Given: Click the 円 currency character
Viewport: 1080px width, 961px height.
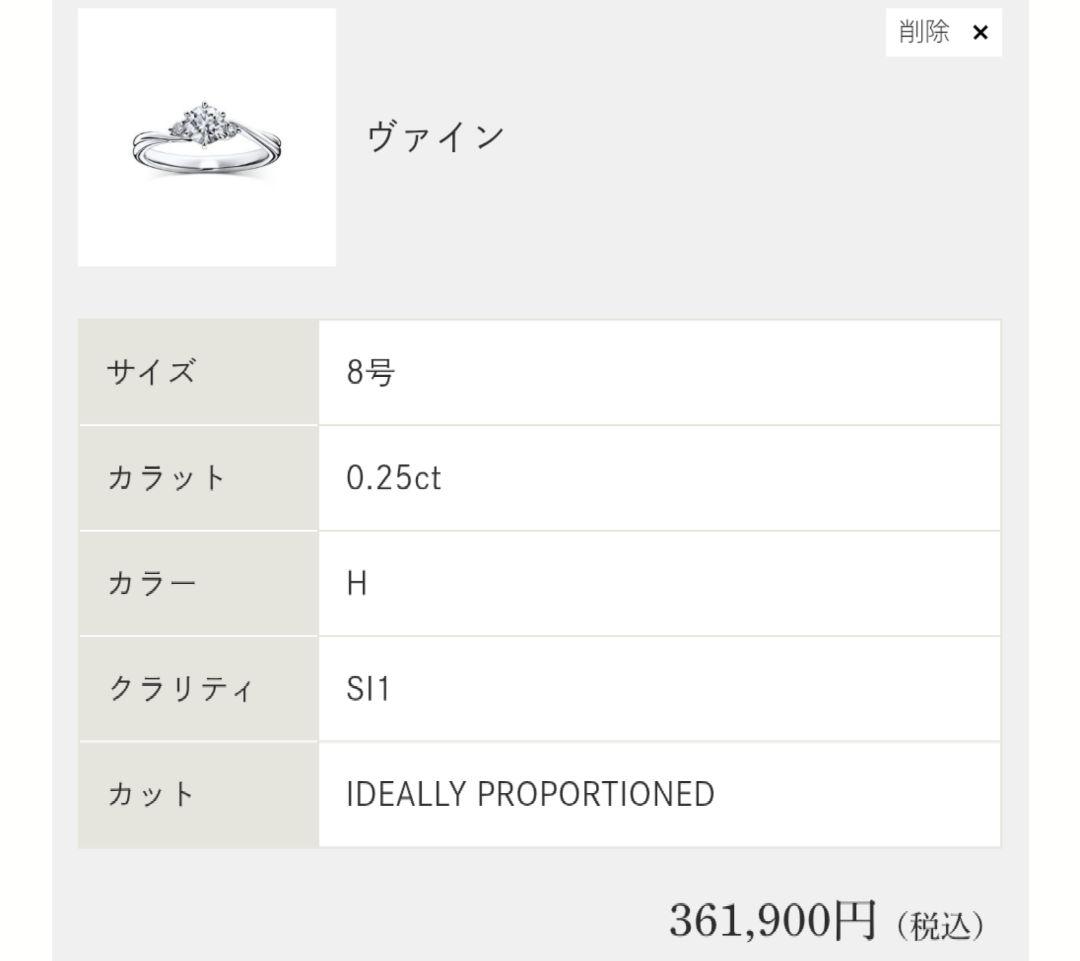Looking at the screenshot, I should pos(856,920).
